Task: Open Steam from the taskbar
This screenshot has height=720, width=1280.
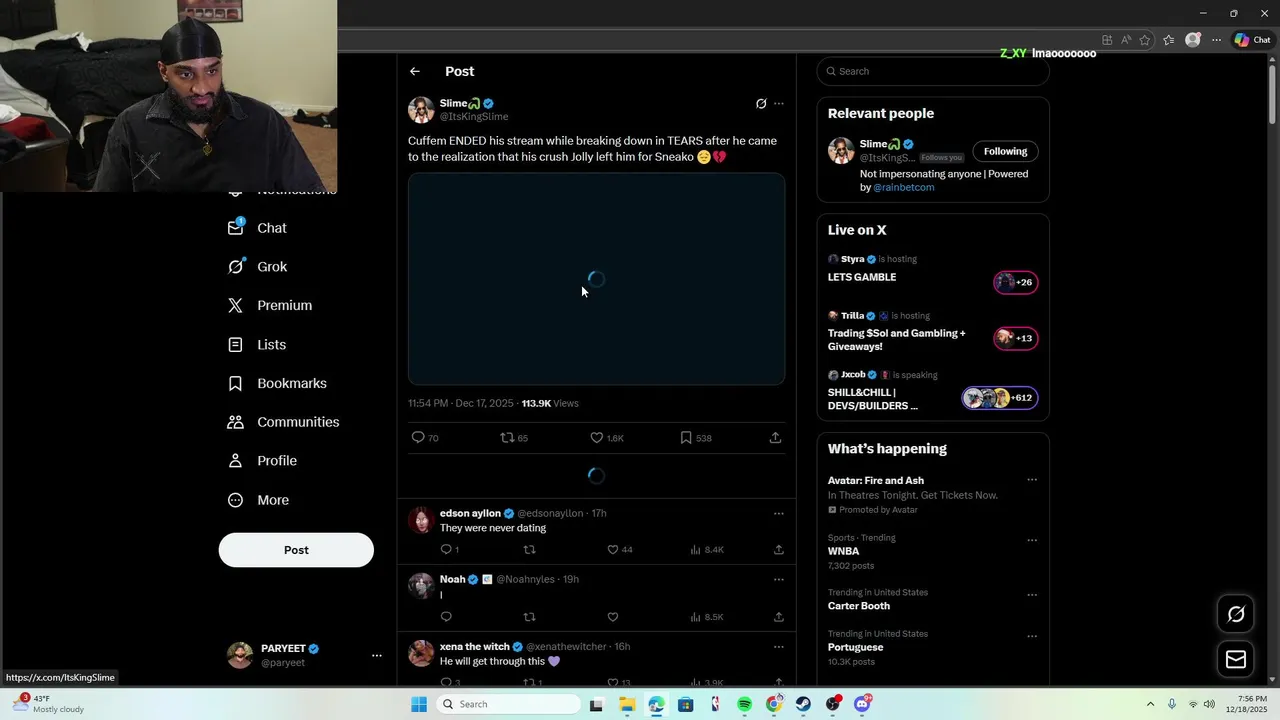Action: (x=803, y=704)
